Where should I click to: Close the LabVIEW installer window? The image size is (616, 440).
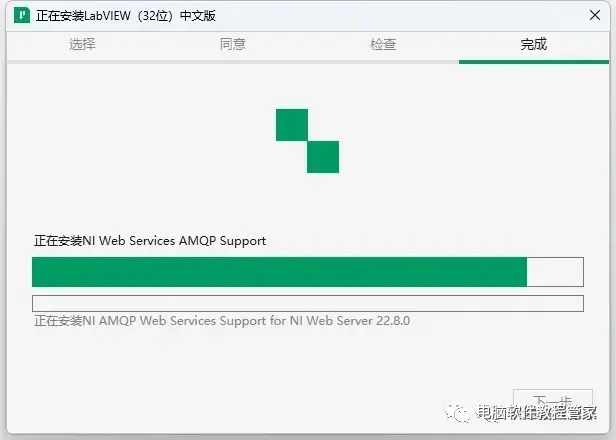pyautogui.click(x=595, y=15)
